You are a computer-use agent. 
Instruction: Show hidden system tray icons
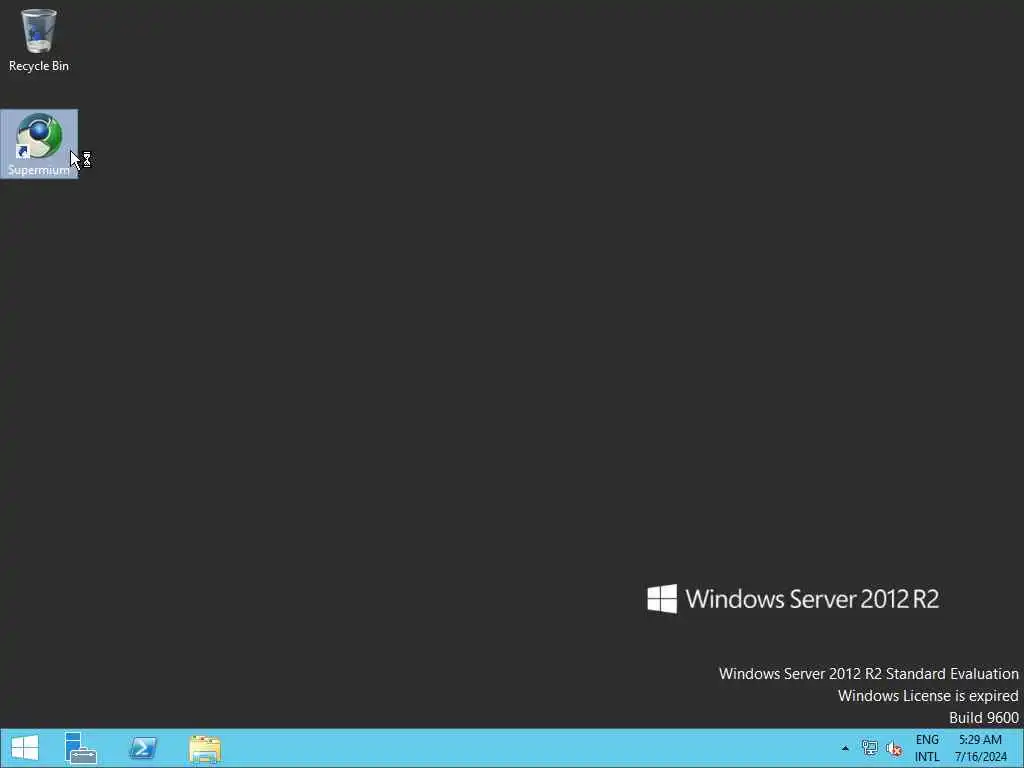[x=845, y=748]
